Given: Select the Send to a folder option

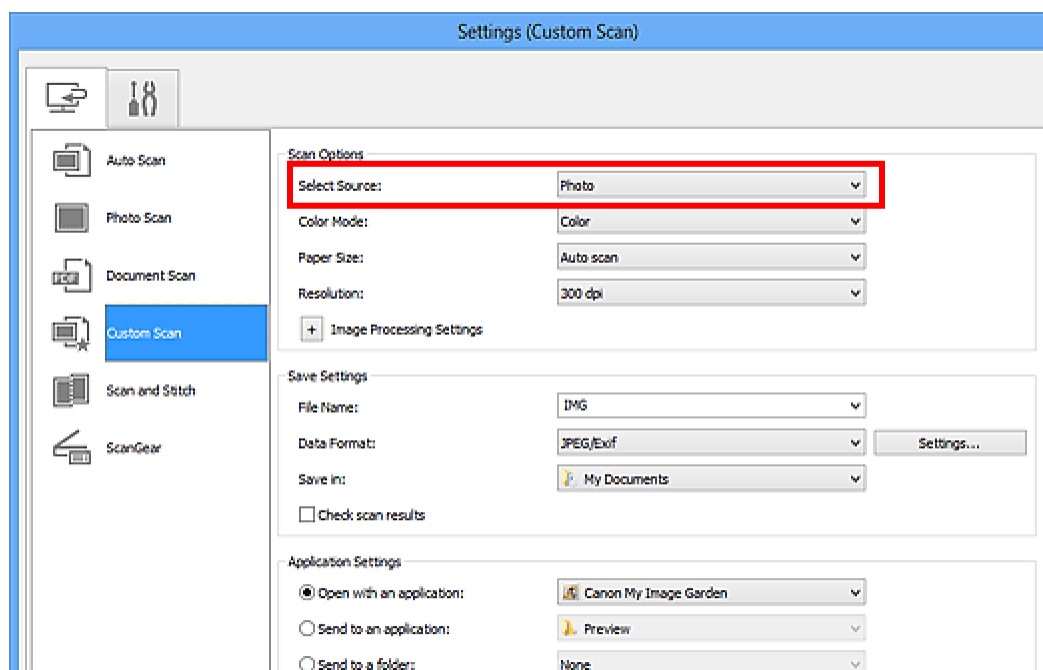Looking at the screenshot, I should coord(307,664).
